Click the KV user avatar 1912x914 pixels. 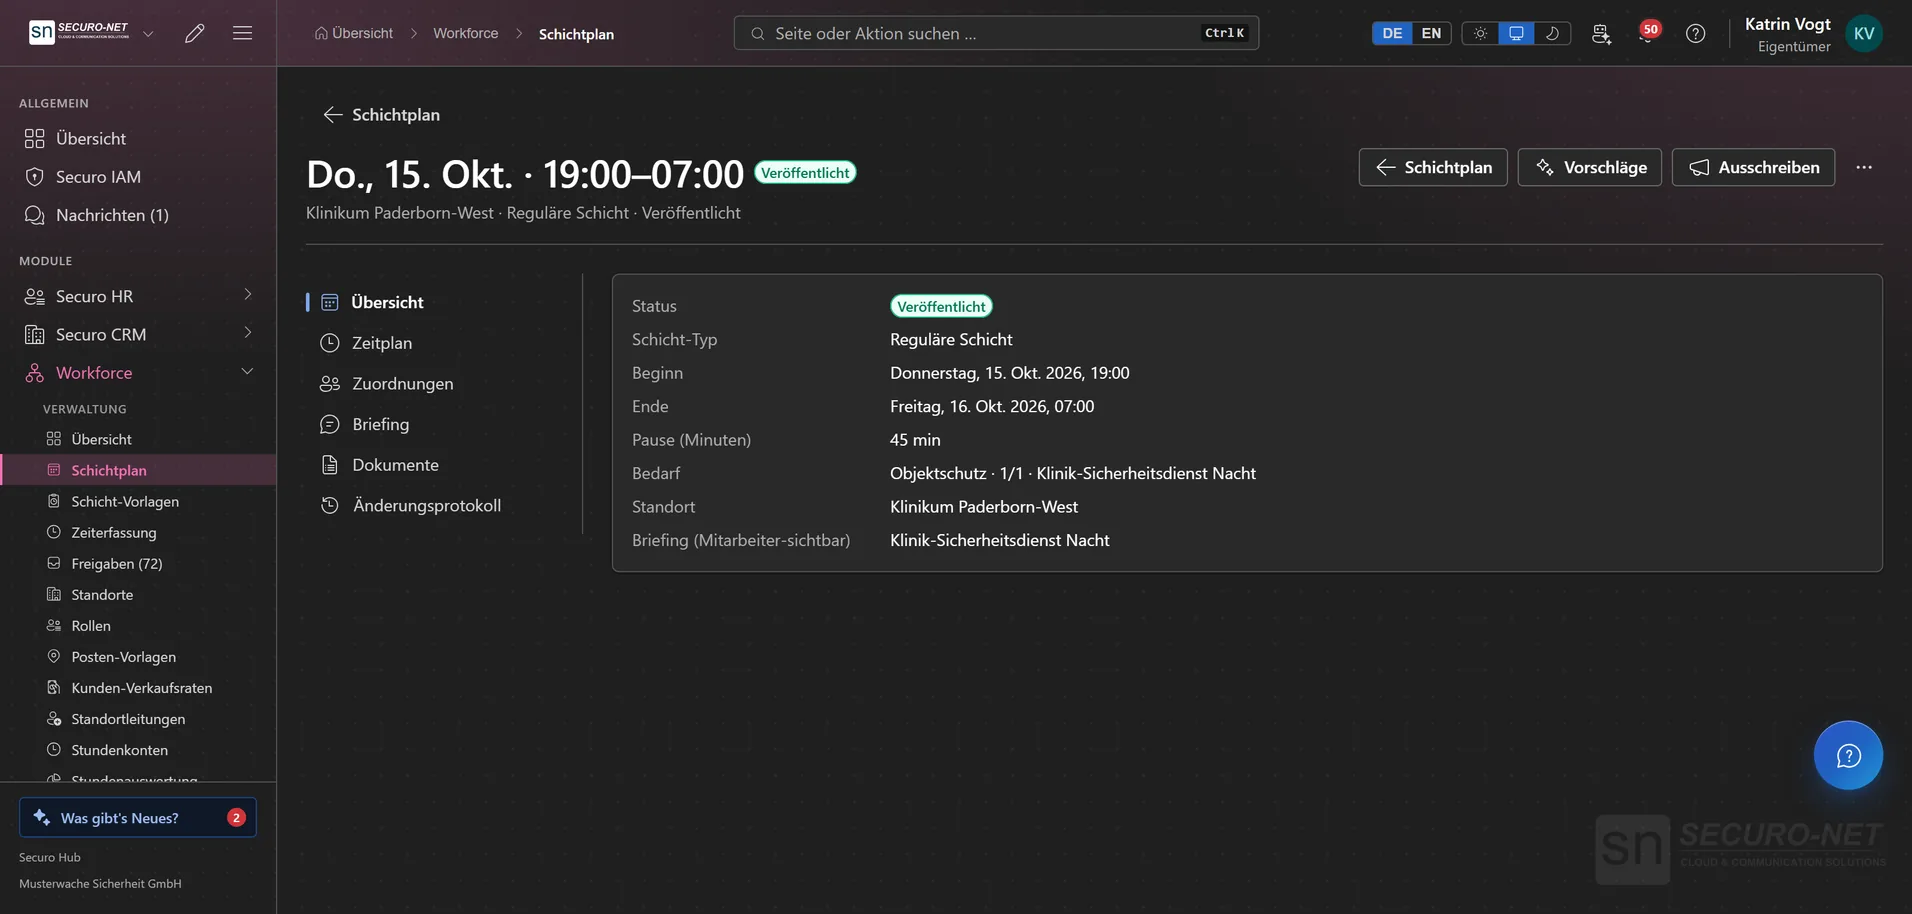pos(1864,33)
